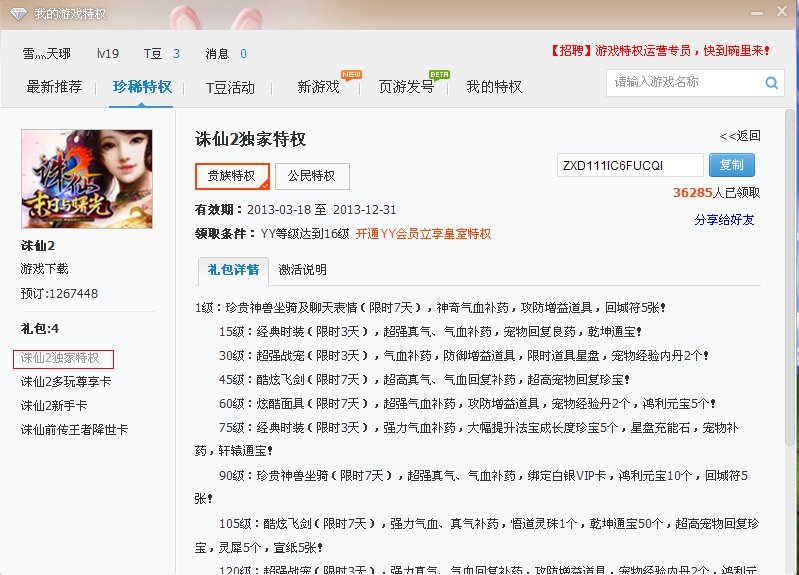Select 诛仙2新手卡 in the gift list
Viewport: 799px width, 575px height.
point(54,406)
